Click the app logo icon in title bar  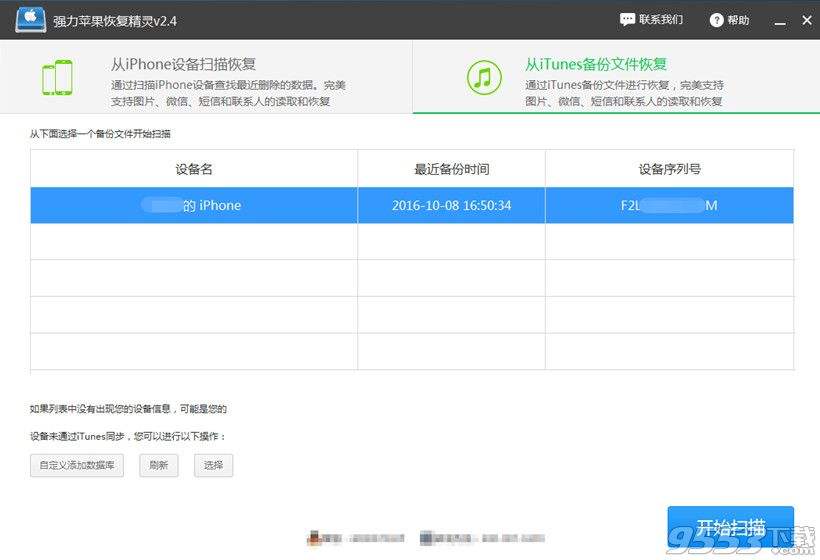coord(30,20)
